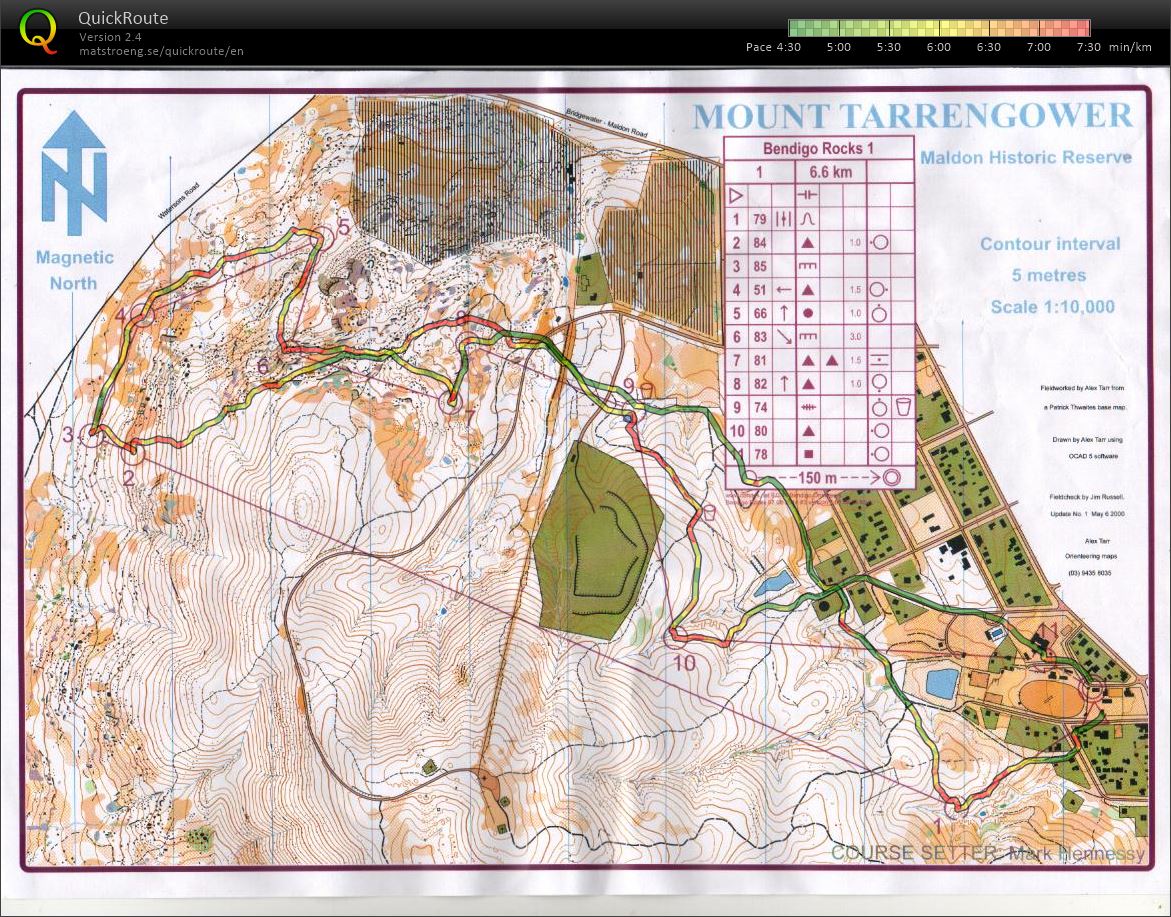This screenshot has width=1171, height=917.
Task: Click the drinks cup symbol in row 9
Action: [x=903, y=406]
